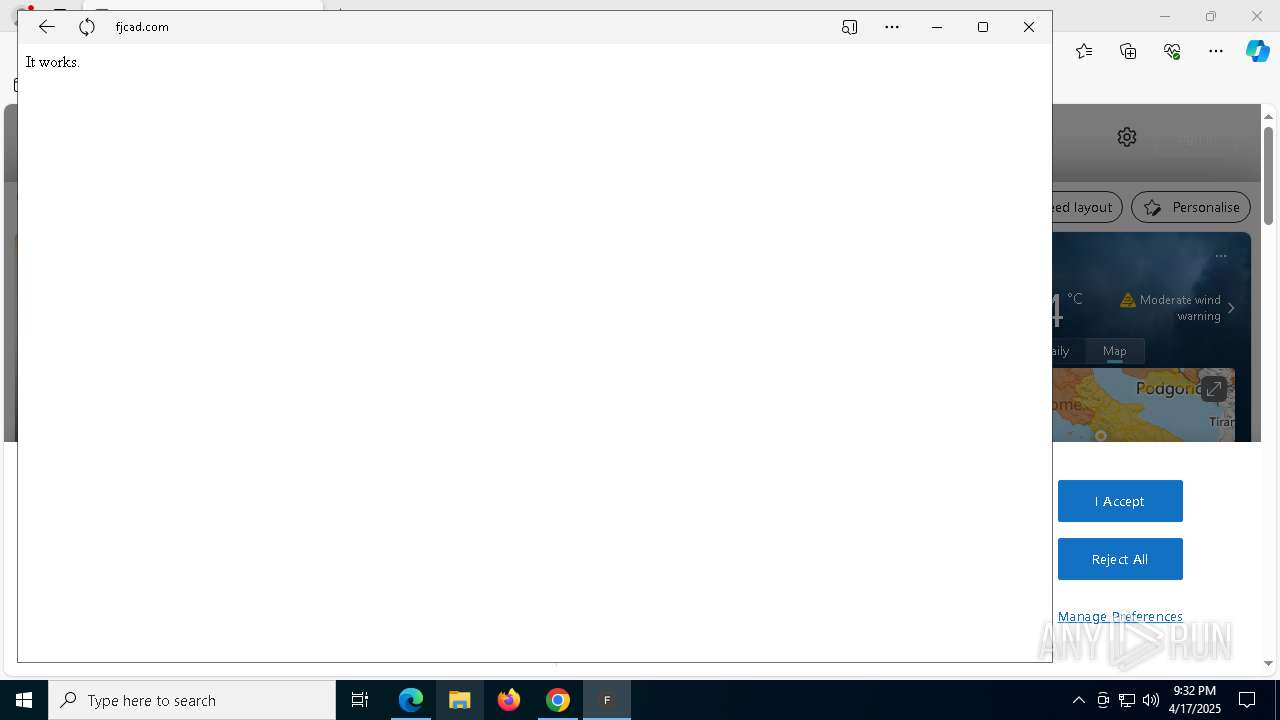Open weather card more options
The height and width of the screenshot is (720, 1280).
pos(1221,256)
